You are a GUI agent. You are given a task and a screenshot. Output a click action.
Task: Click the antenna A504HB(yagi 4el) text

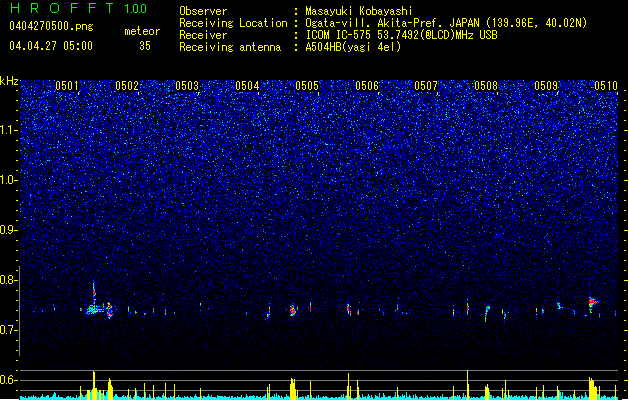point(353,47)
